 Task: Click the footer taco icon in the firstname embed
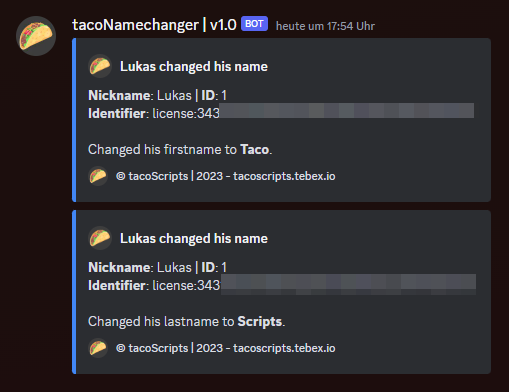pyautogui.click(x=98, y=176)
